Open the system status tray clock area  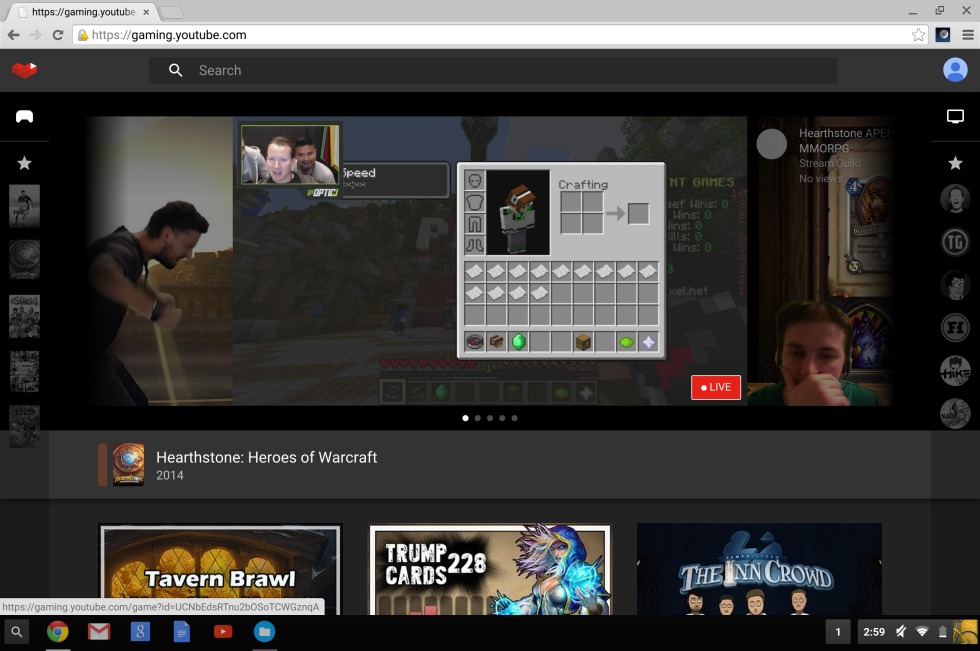[874, 631]
